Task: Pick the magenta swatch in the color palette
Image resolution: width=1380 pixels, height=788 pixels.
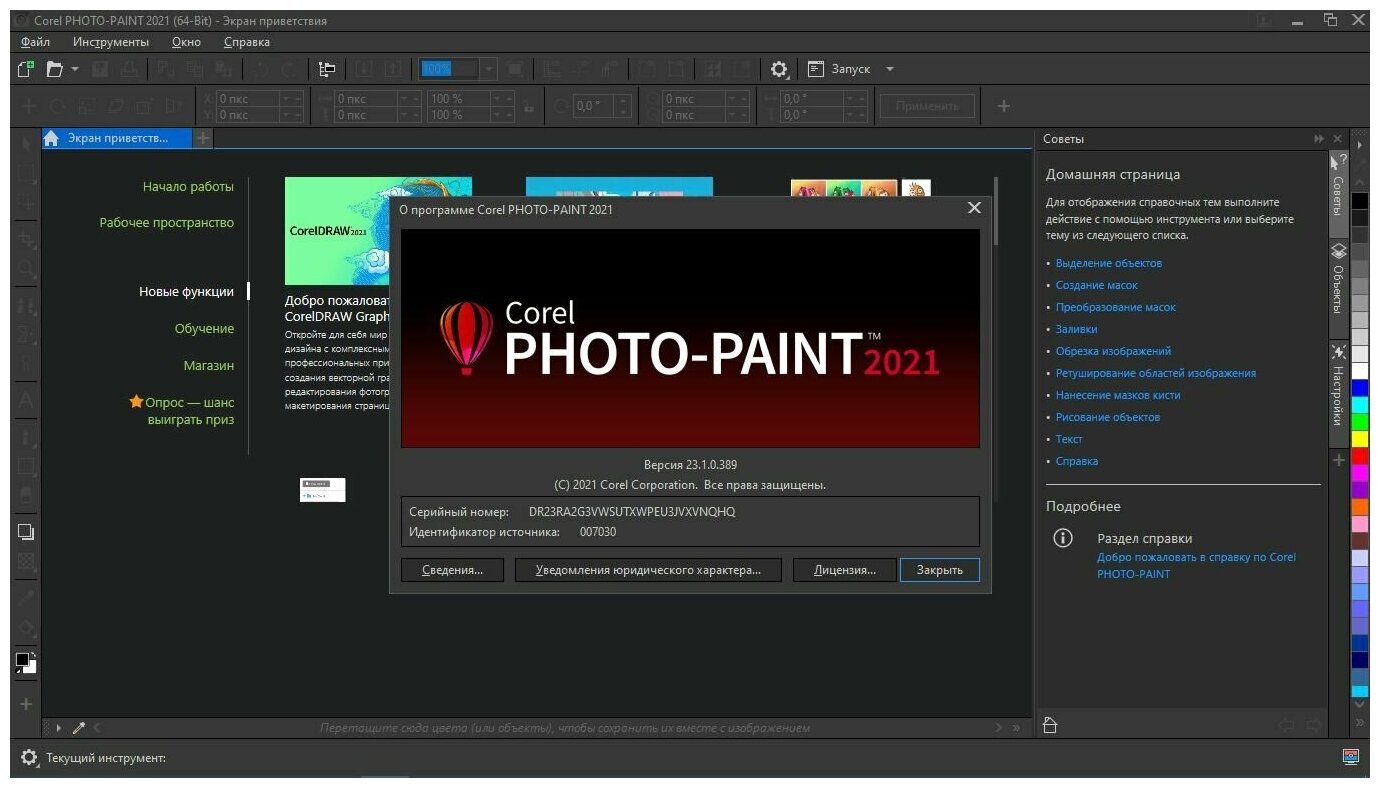Action: (x=1360, y=473)
